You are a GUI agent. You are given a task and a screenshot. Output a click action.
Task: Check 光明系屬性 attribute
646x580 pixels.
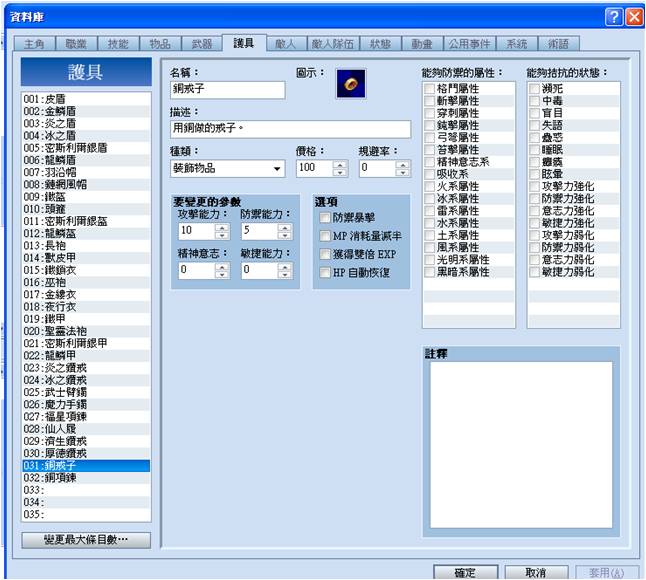430,260
